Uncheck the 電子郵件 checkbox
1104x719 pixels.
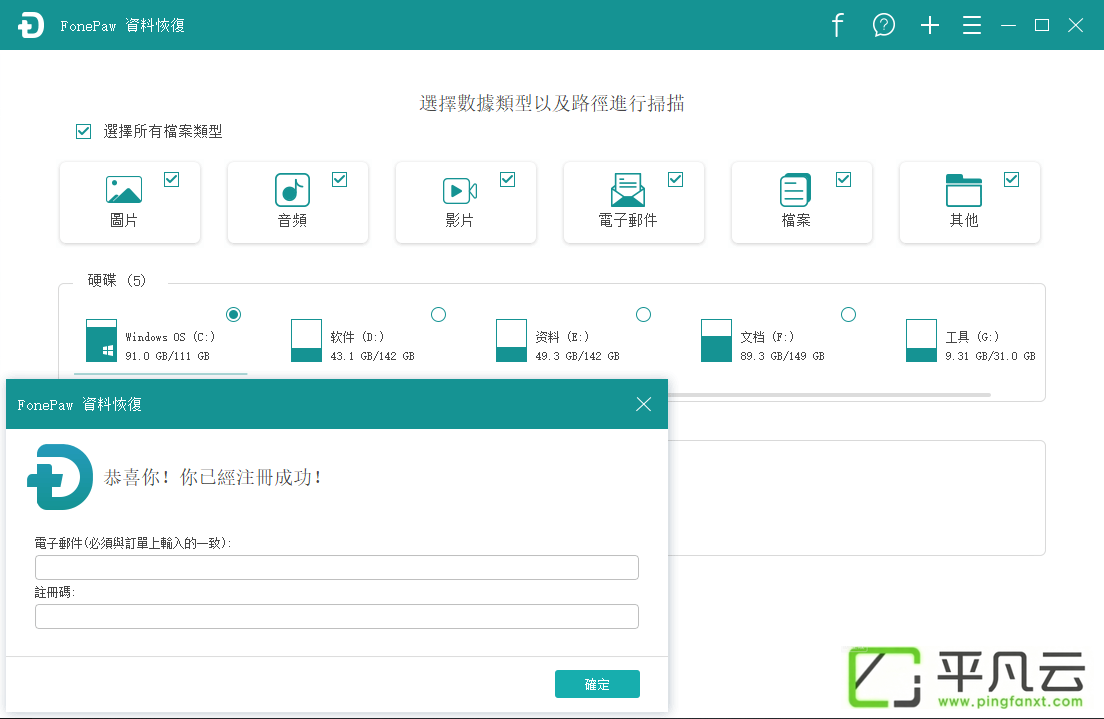tap(675, 180)
